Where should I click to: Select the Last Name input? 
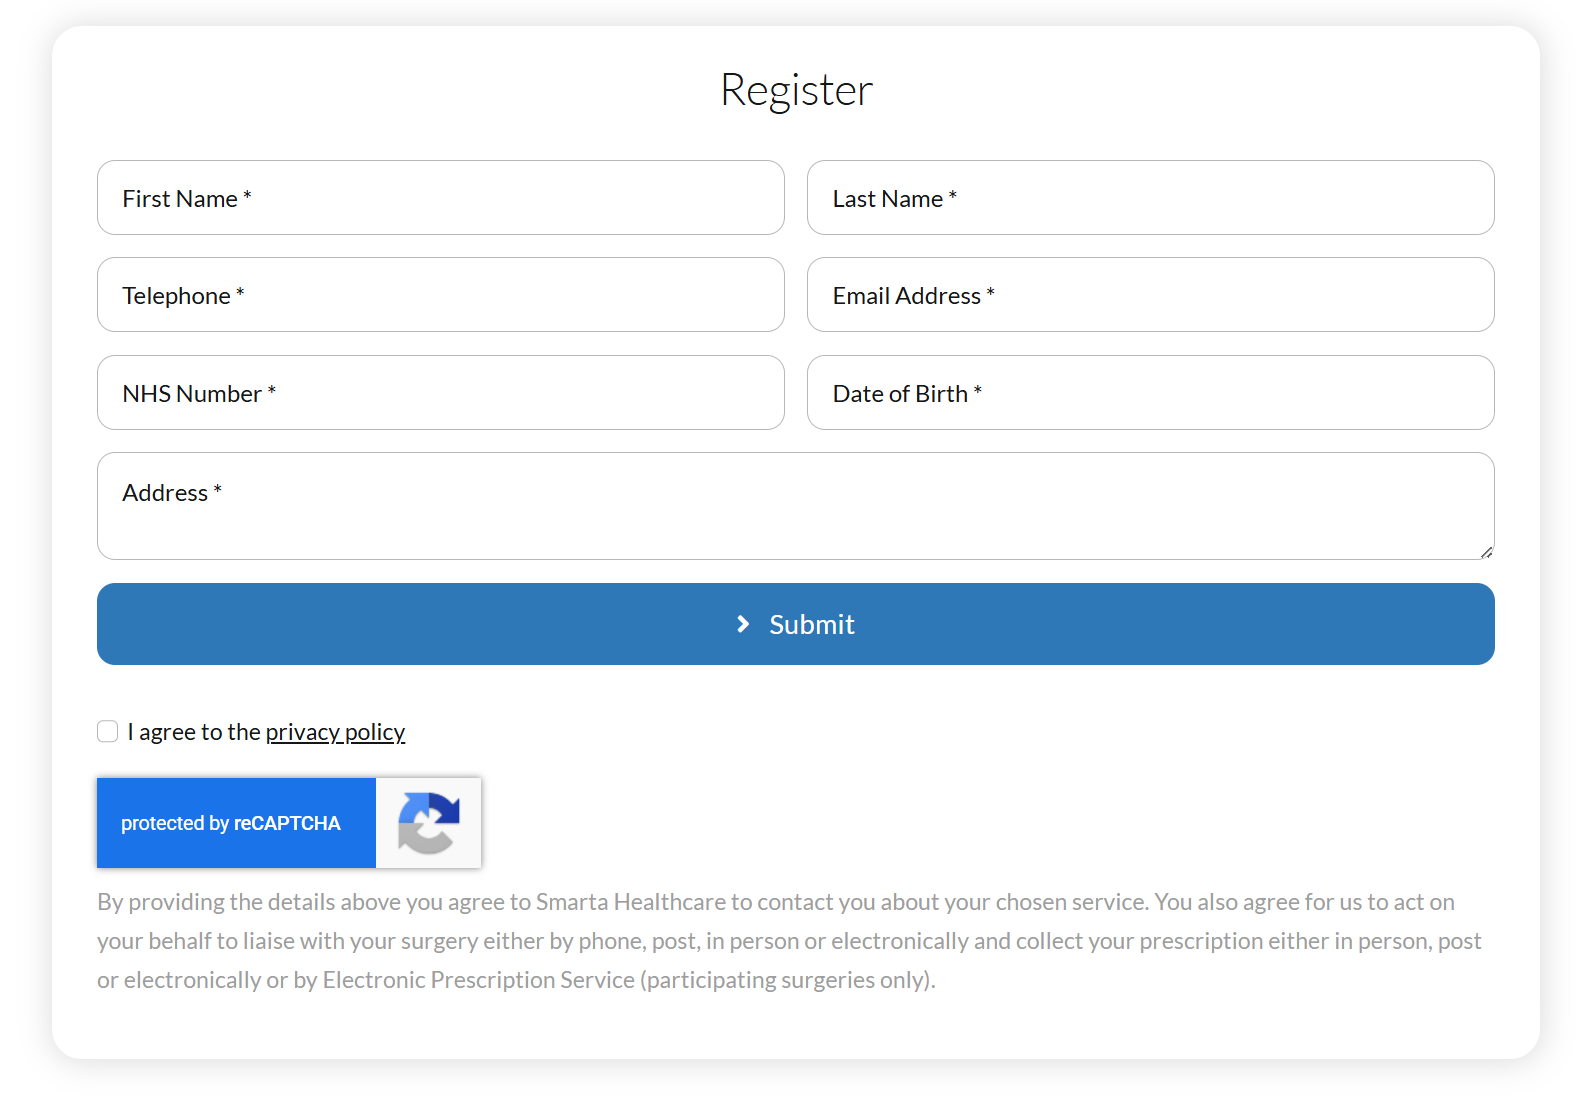[x=1150, y=198]
